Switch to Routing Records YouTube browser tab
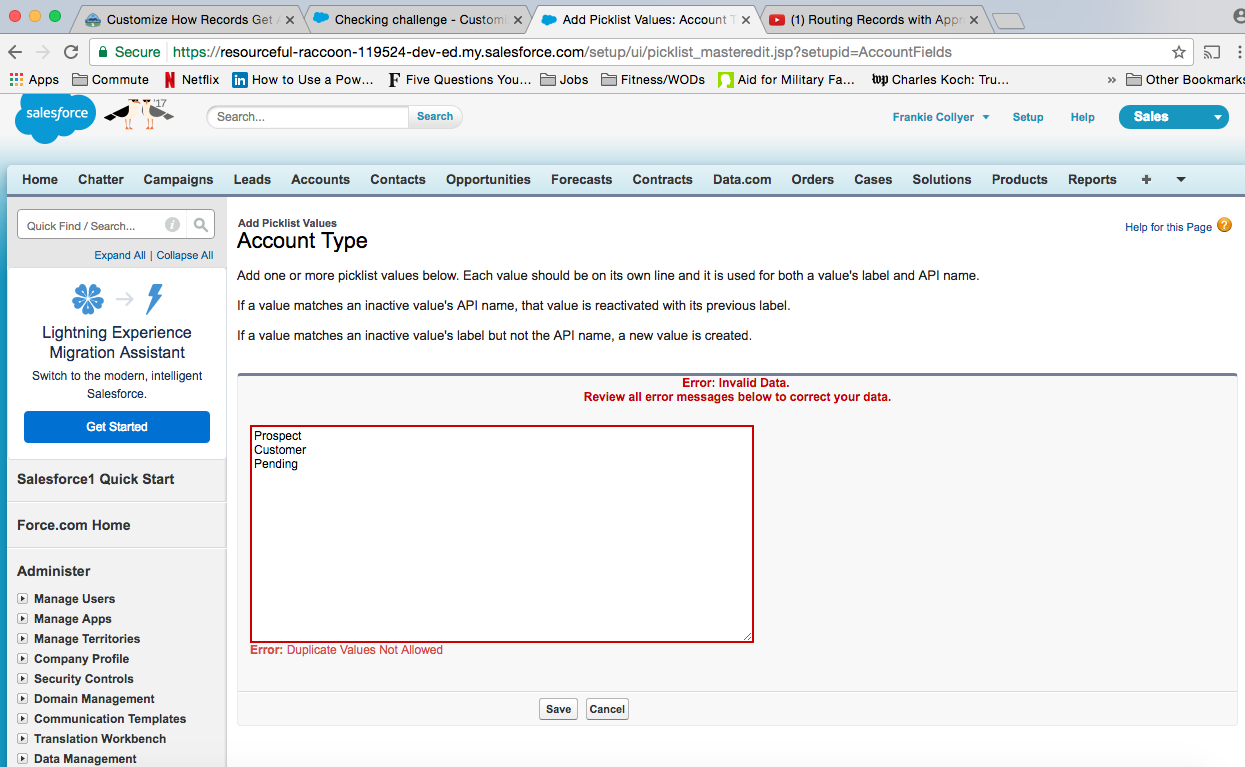The image size is (1245, 767). 874,20
